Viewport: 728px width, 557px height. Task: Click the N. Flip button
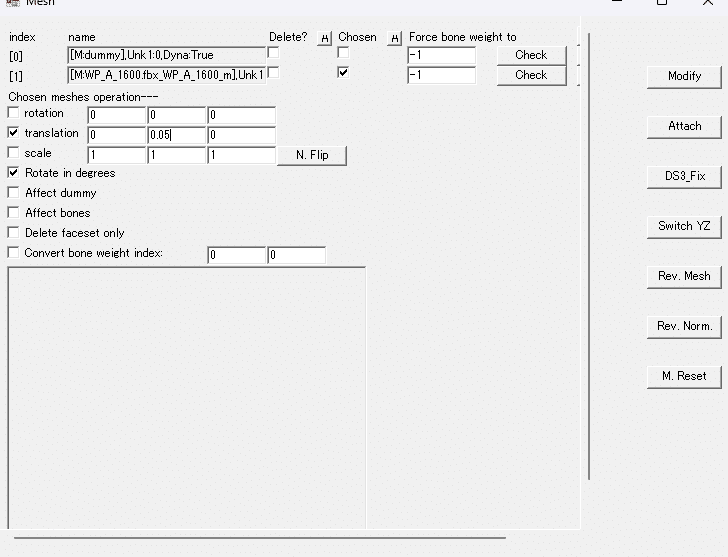[312, 155]
